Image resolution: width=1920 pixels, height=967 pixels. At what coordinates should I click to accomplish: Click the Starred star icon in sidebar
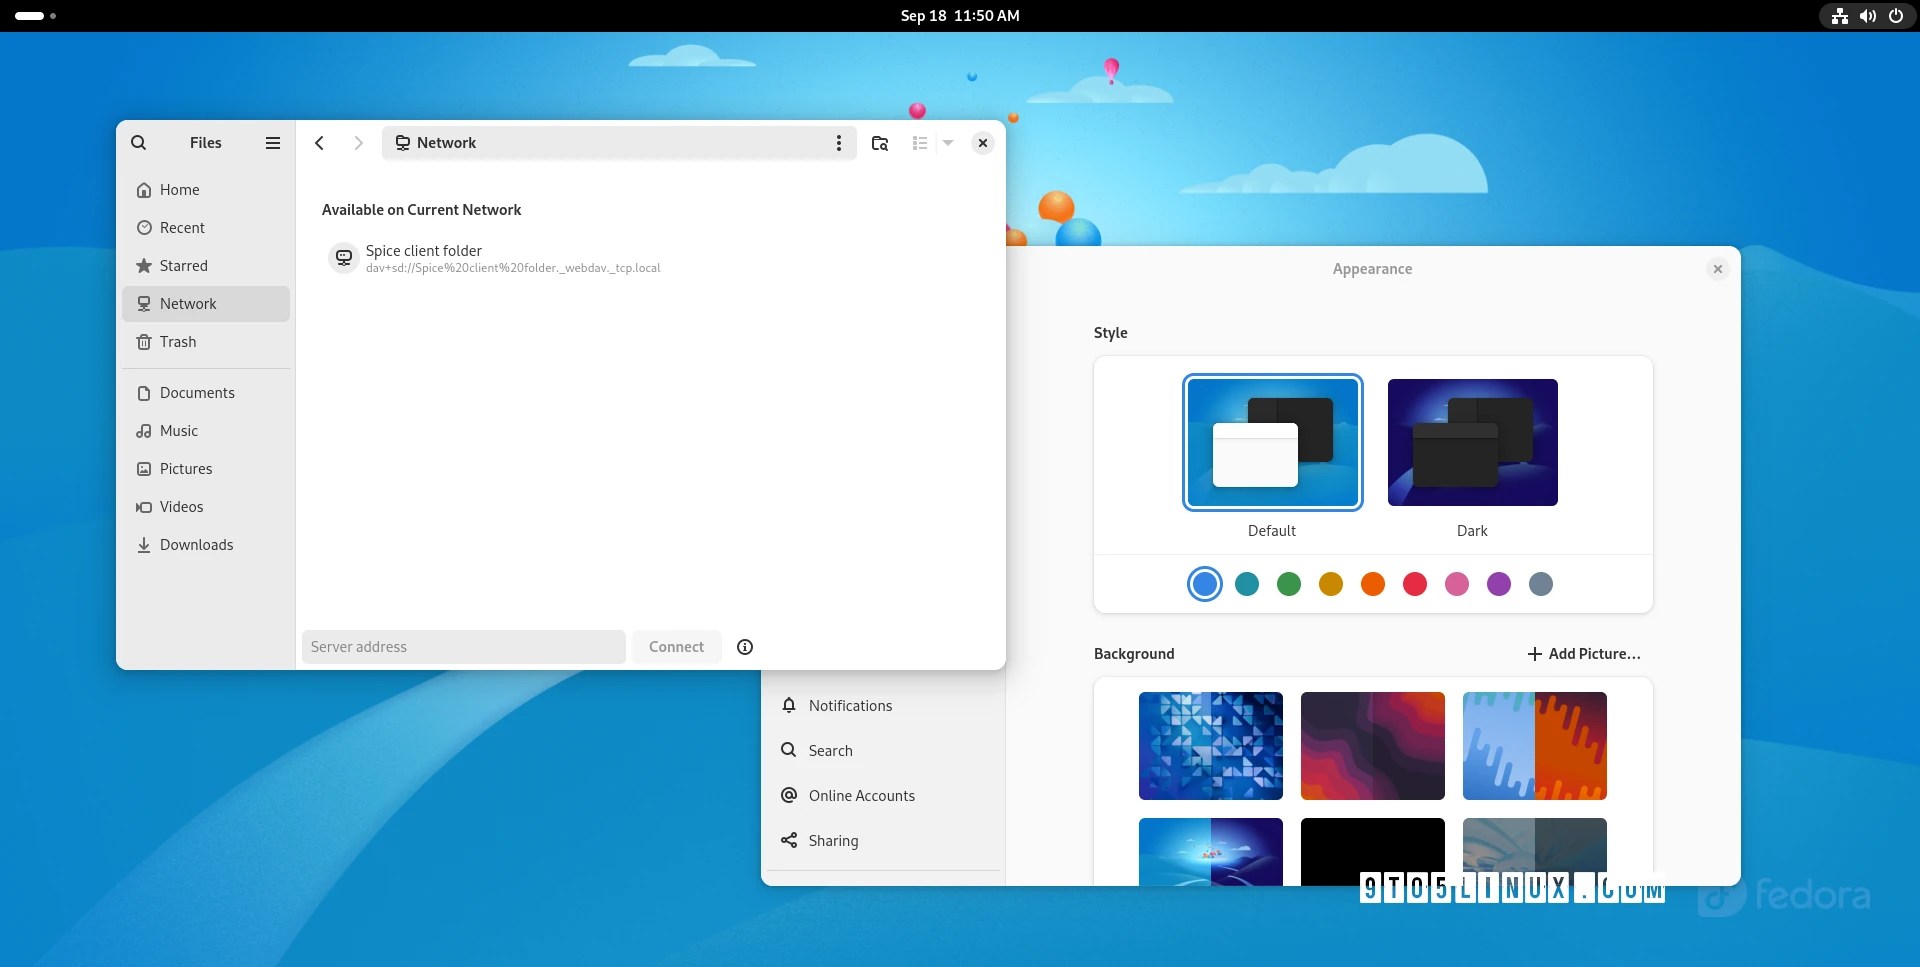[144, 266]
